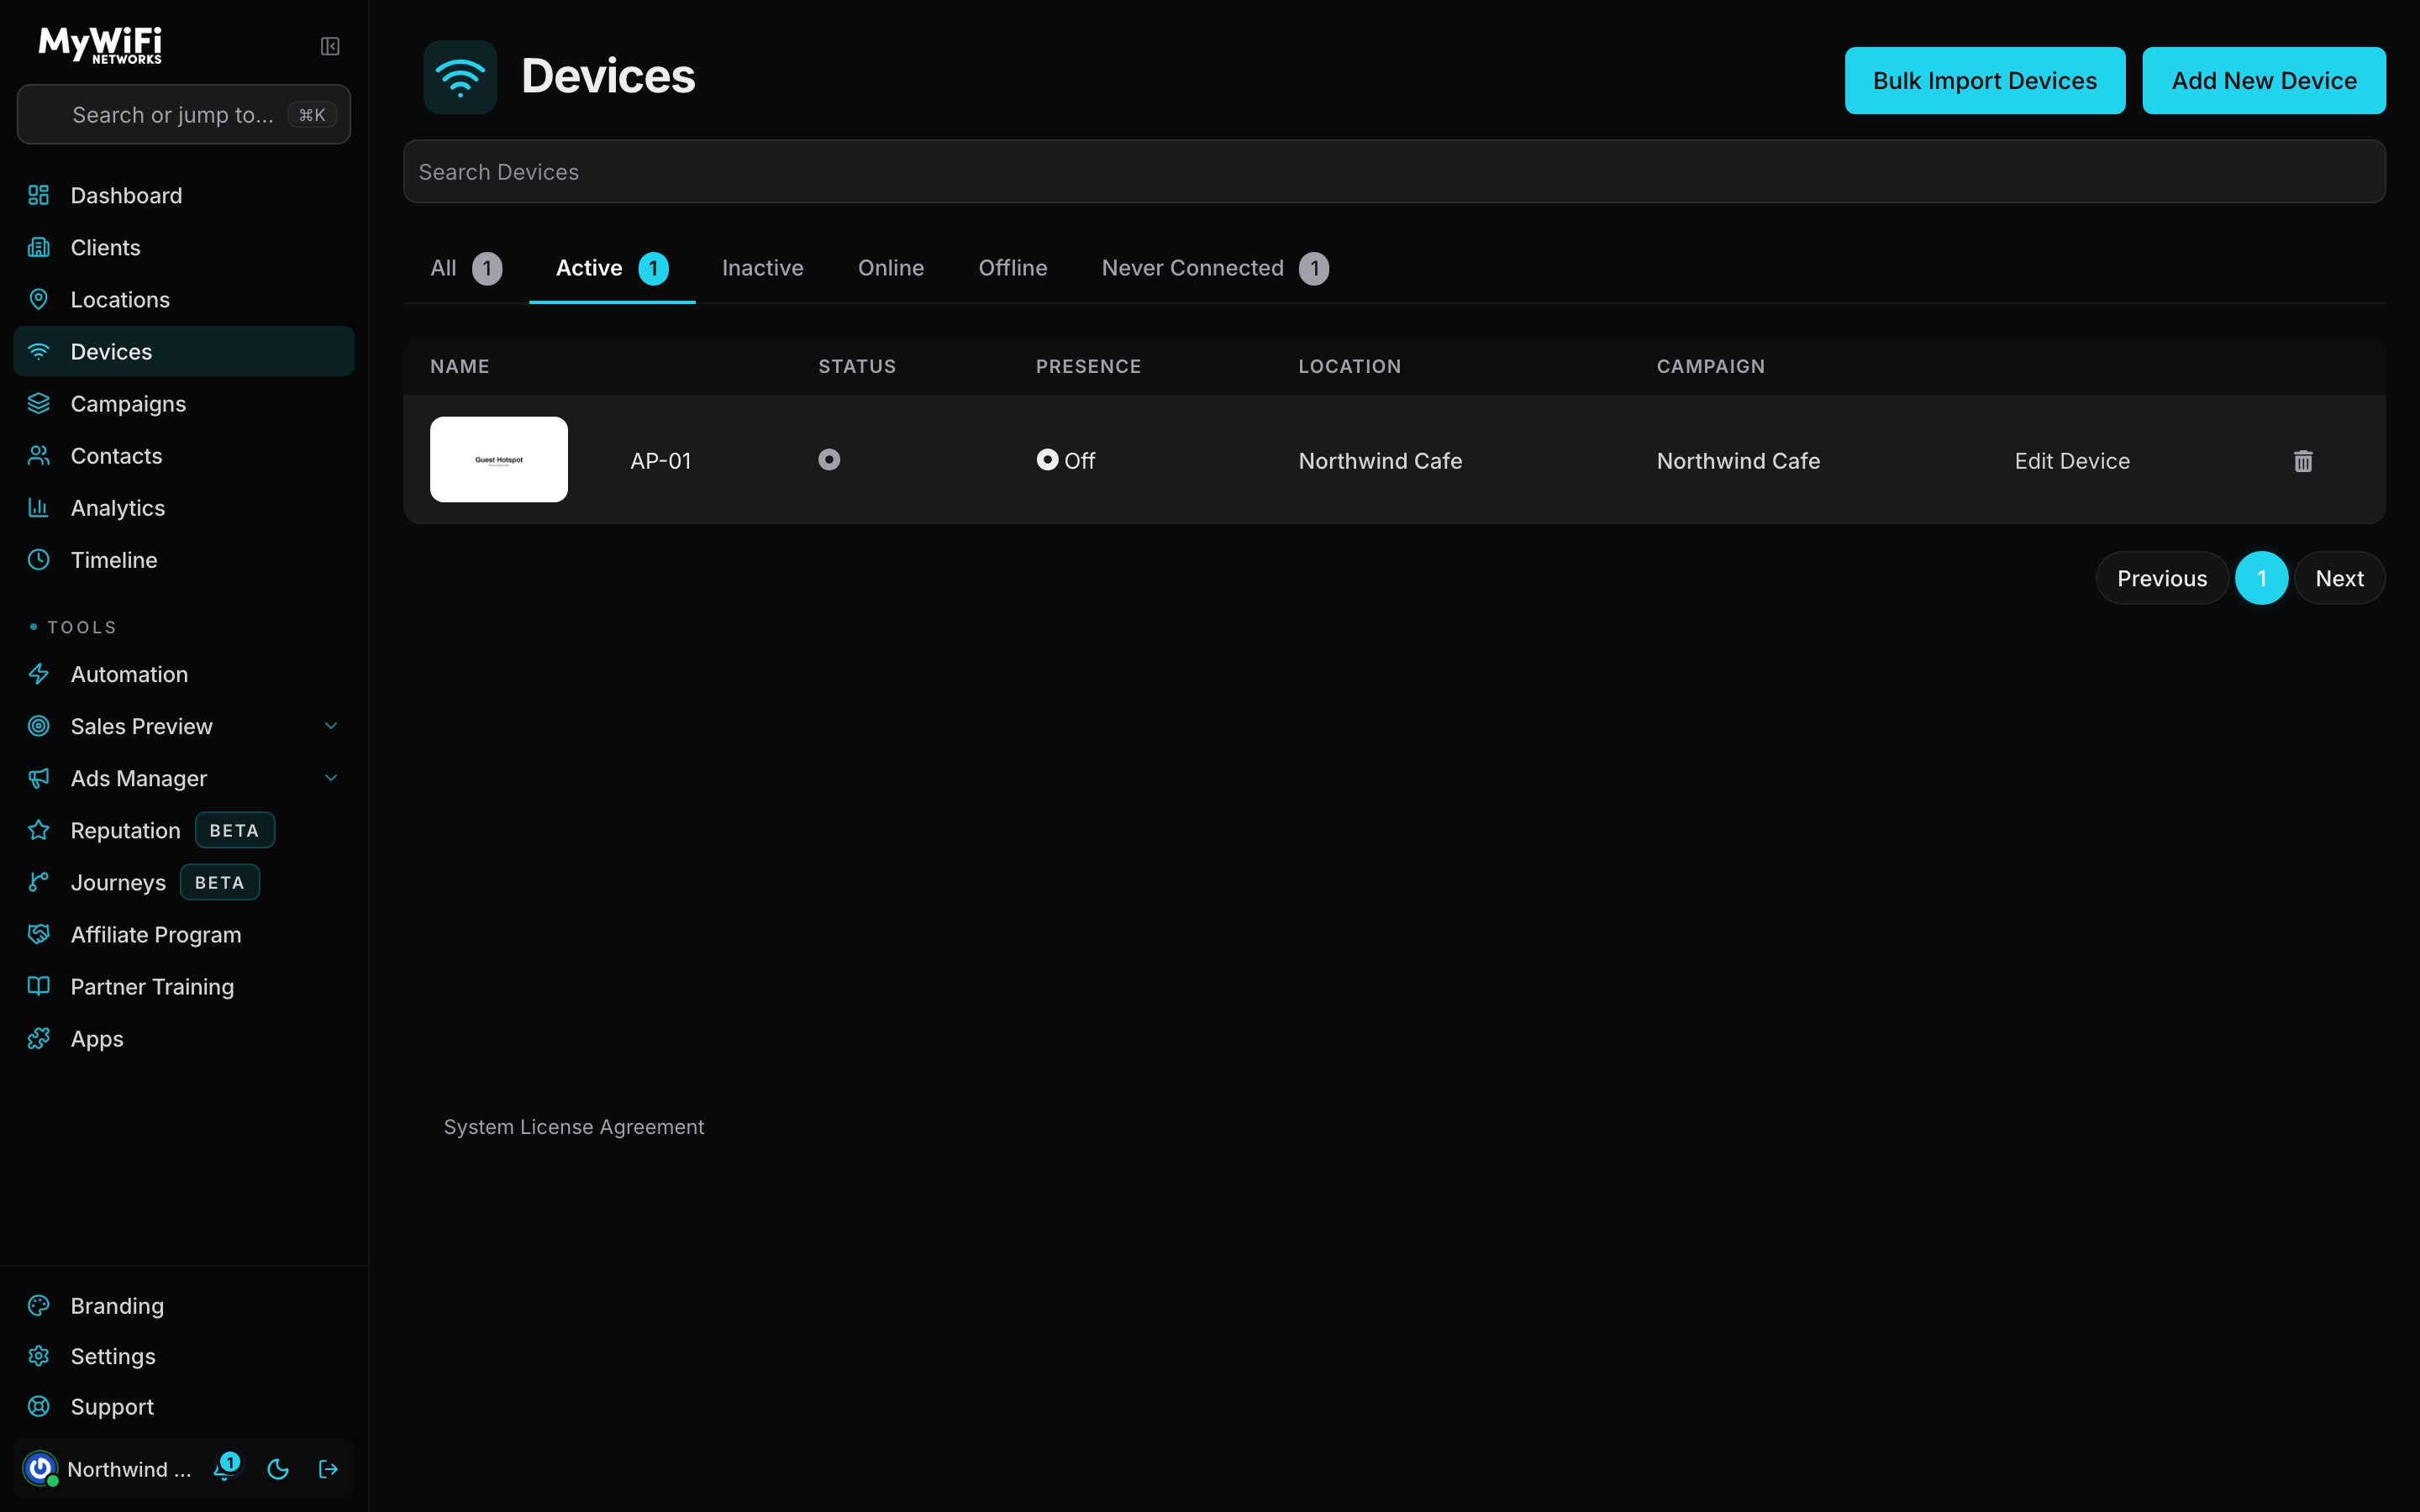The image size is (2420, 1512).
Task: Click the Settings gear icon
Action: [x=38, y=1356]
